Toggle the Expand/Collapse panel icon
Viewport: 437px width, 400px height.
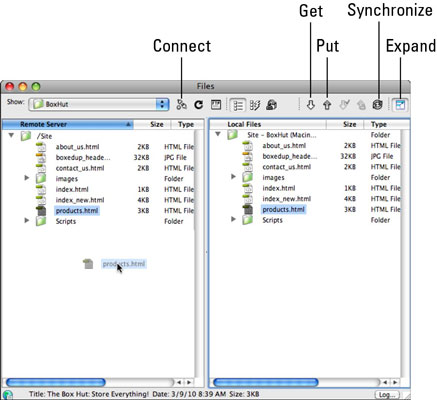(400, 105)
